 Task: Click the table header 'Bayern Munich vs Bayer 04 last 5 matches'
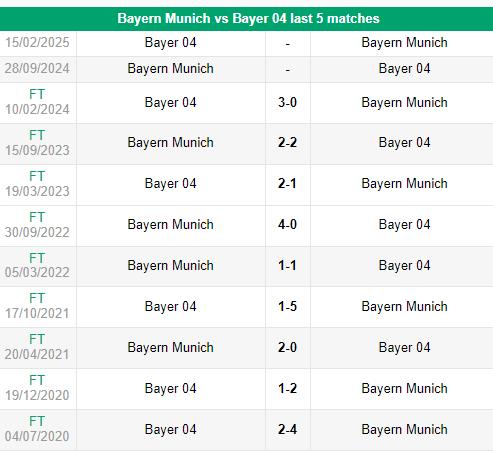248,18
